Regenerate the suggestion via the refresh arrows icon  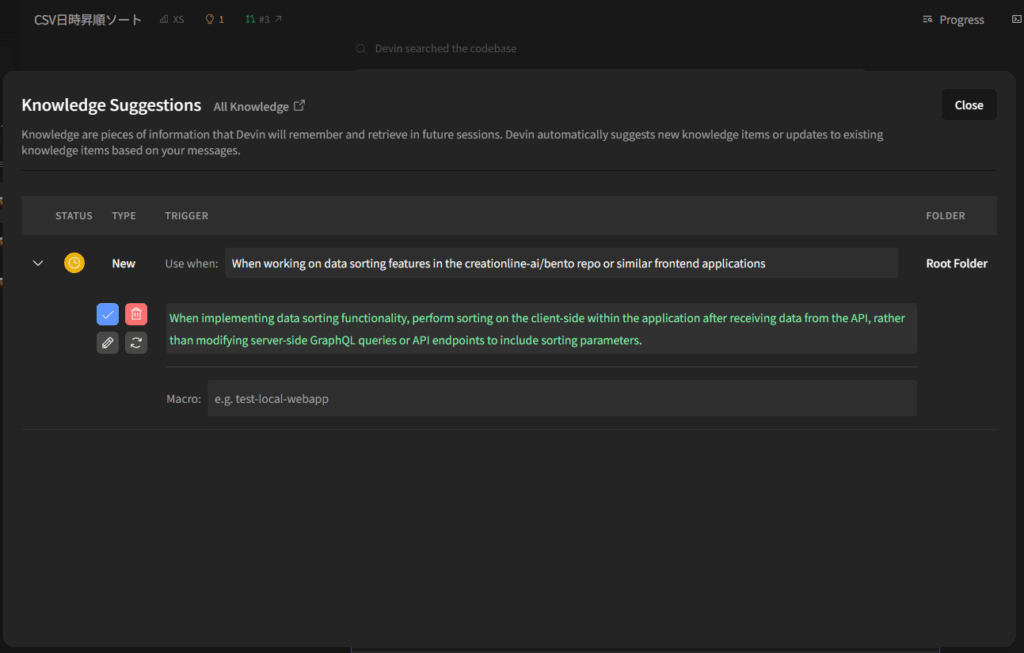(136, 342)
